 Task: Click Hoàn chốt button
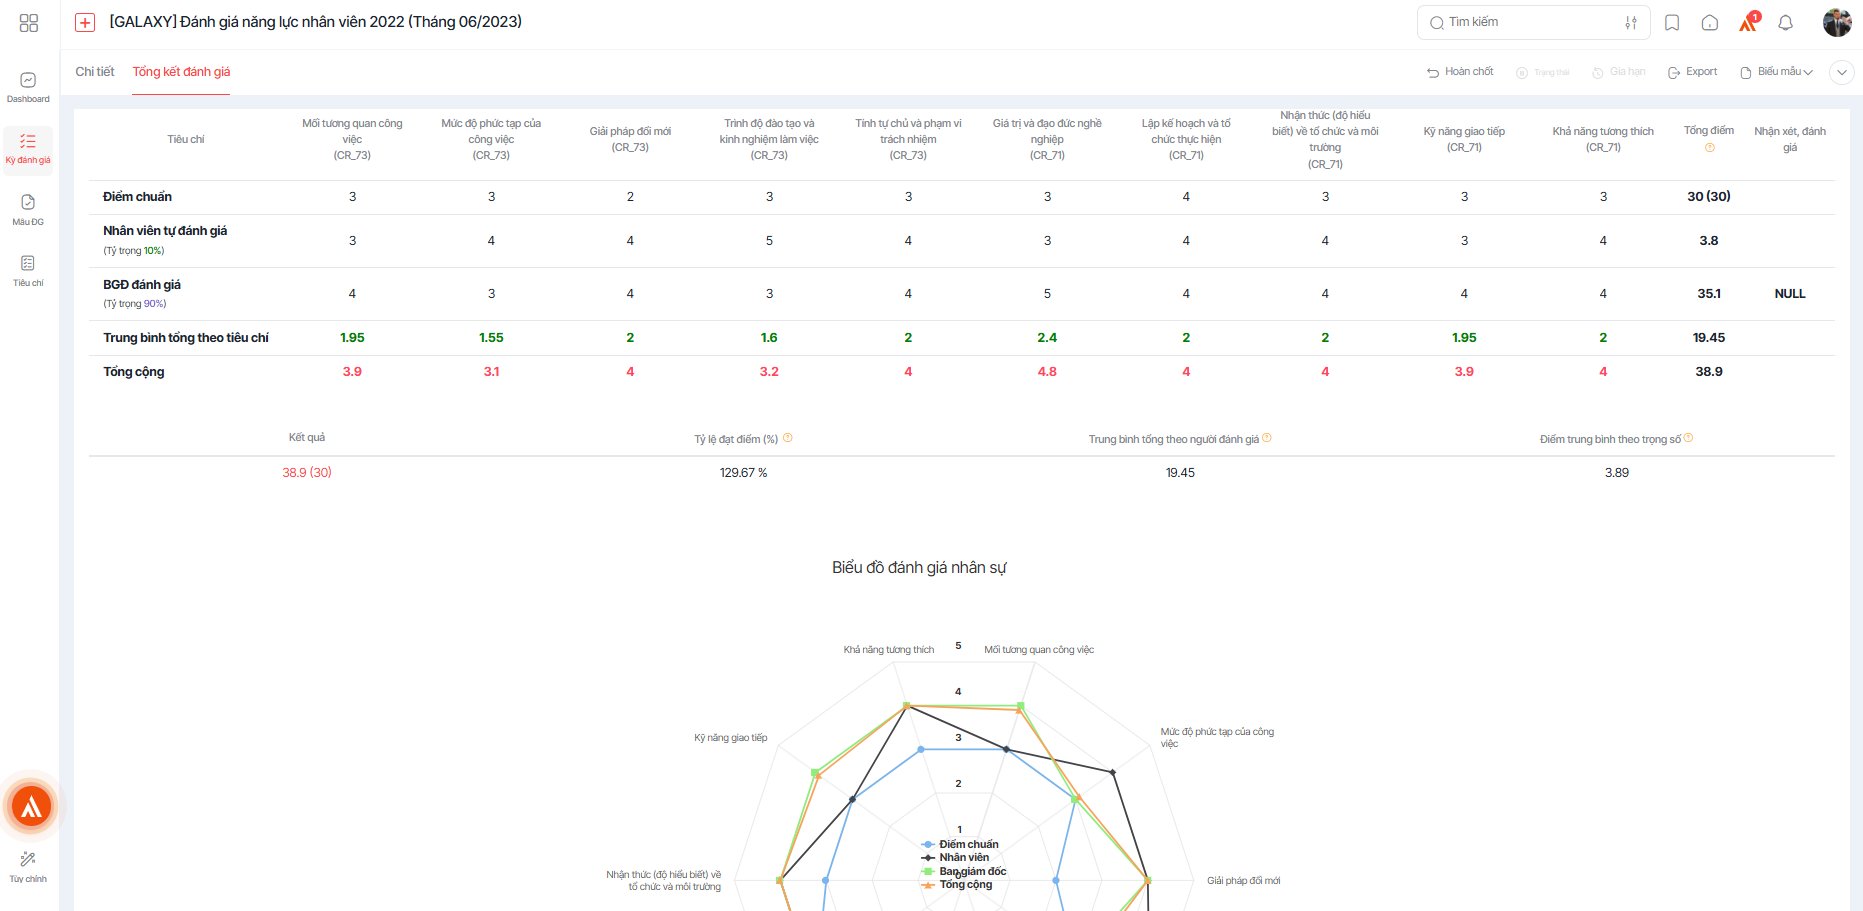(1460, 72)
